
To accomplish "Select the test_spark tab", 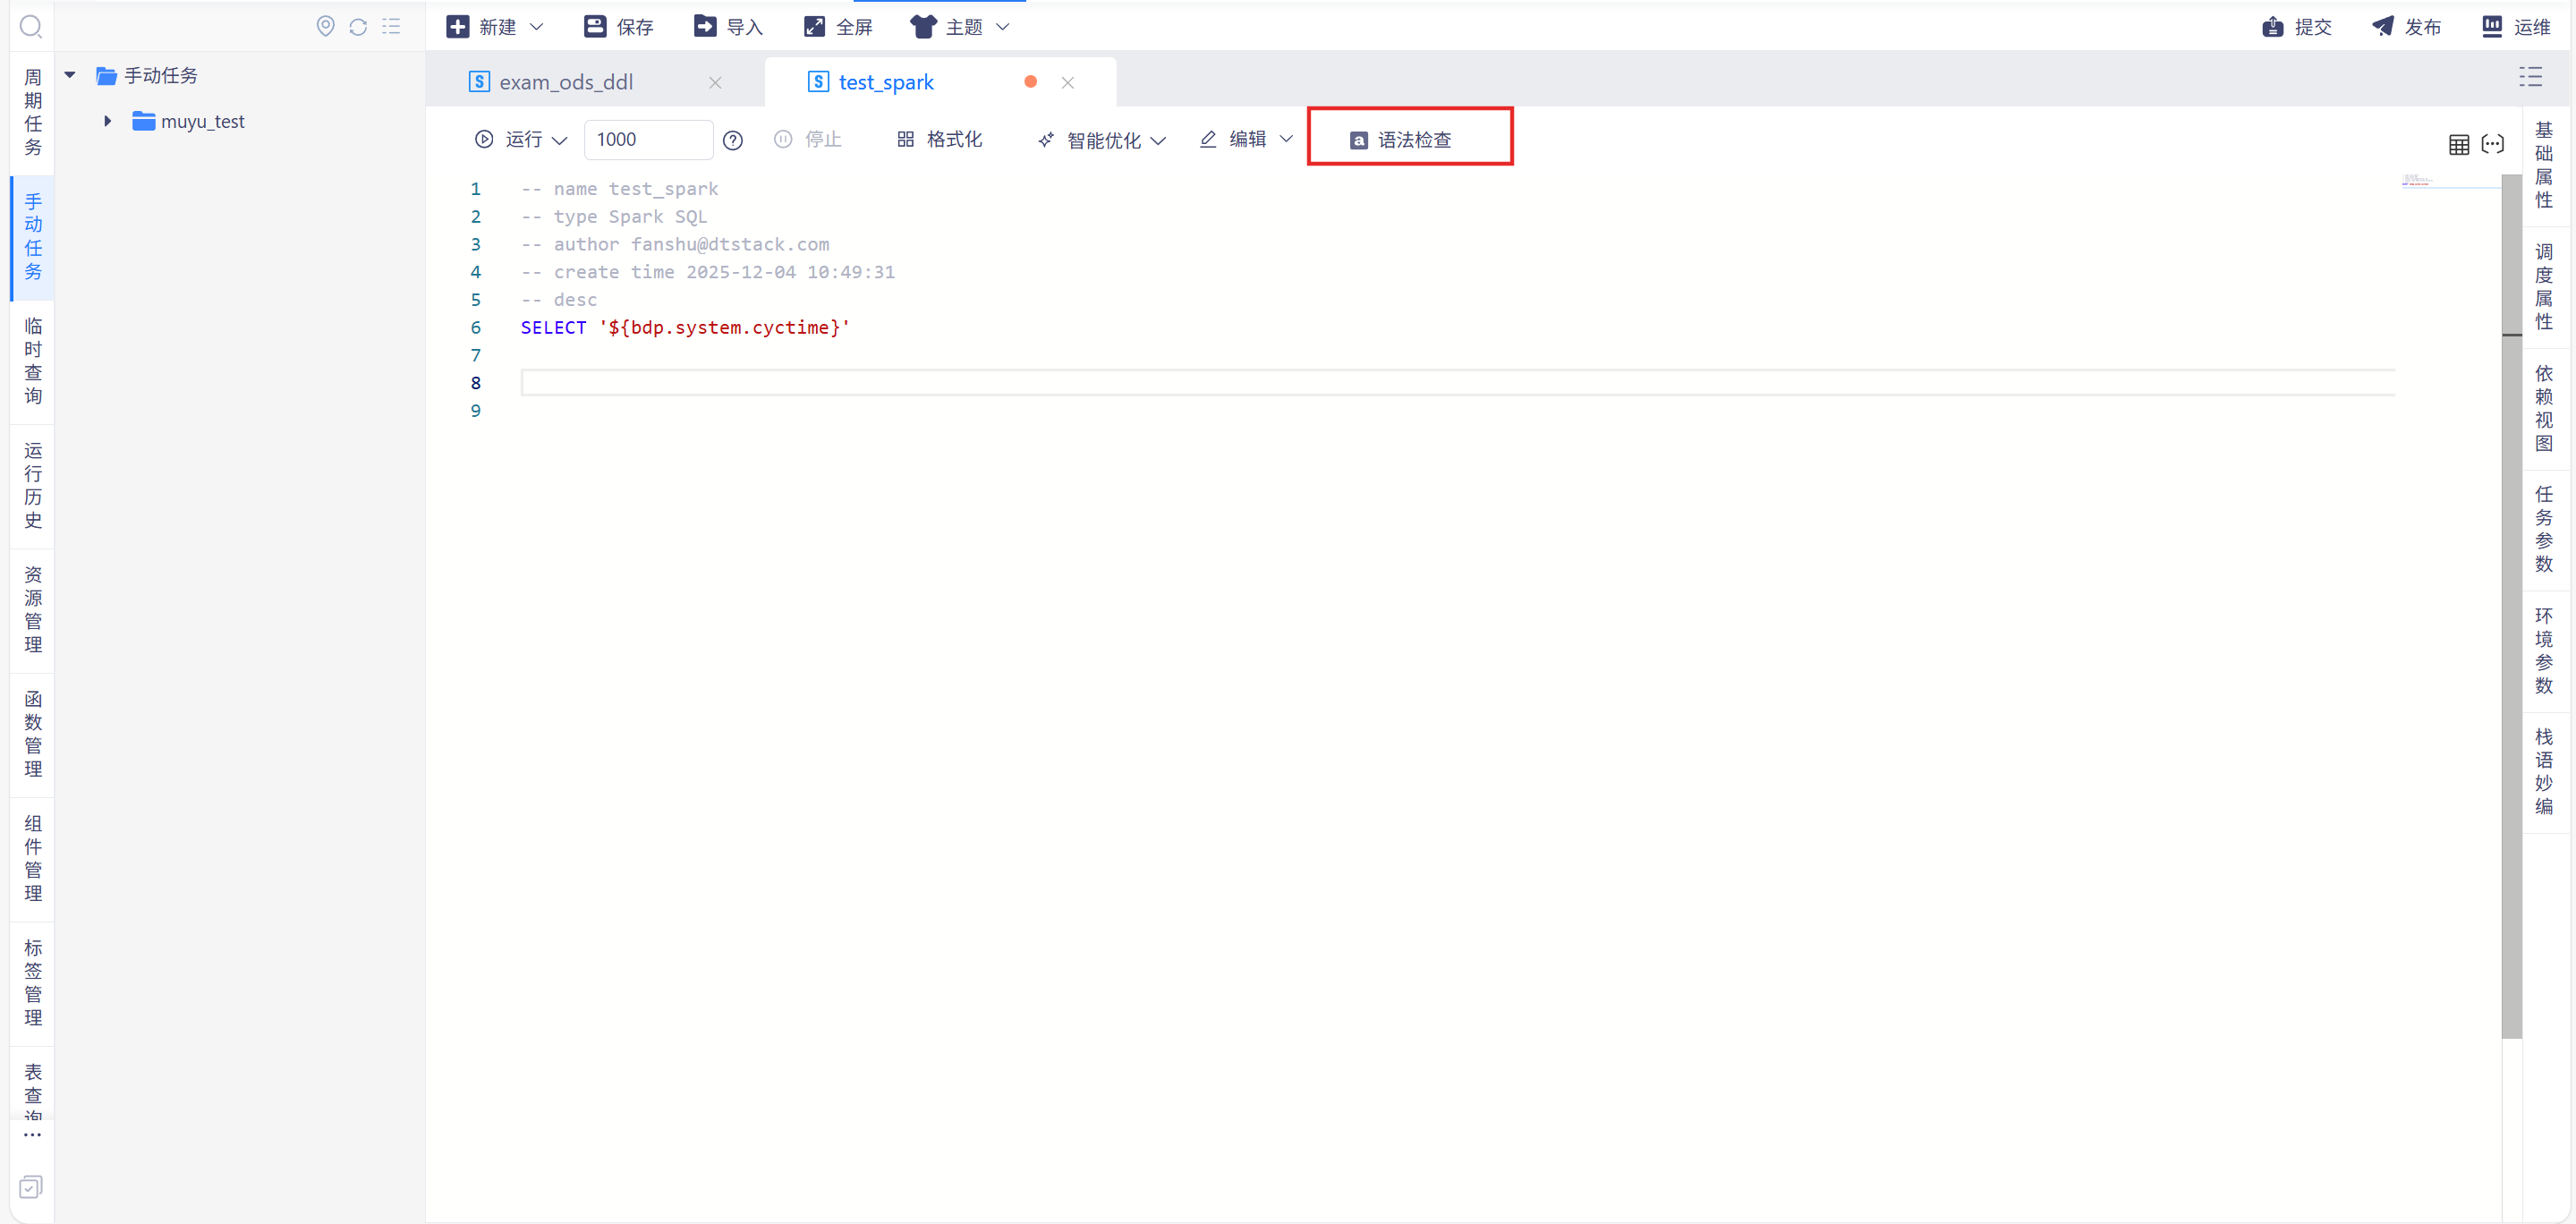I will pyautogui.click(x=886, y=82).
